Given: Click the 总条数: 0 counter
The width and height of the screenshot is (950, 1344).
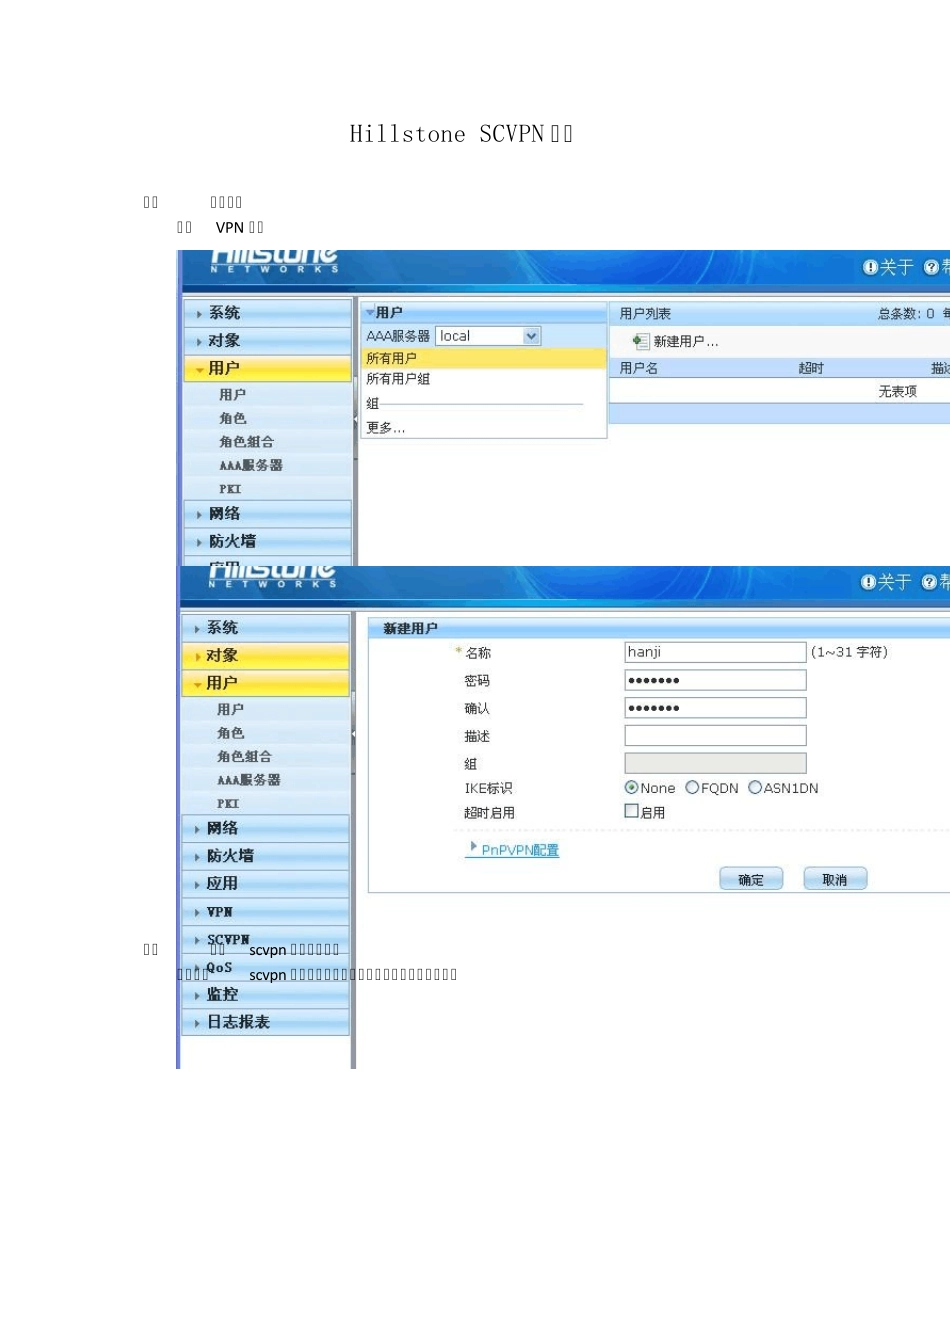Looking at the screenshot, I should click(906, 313).
